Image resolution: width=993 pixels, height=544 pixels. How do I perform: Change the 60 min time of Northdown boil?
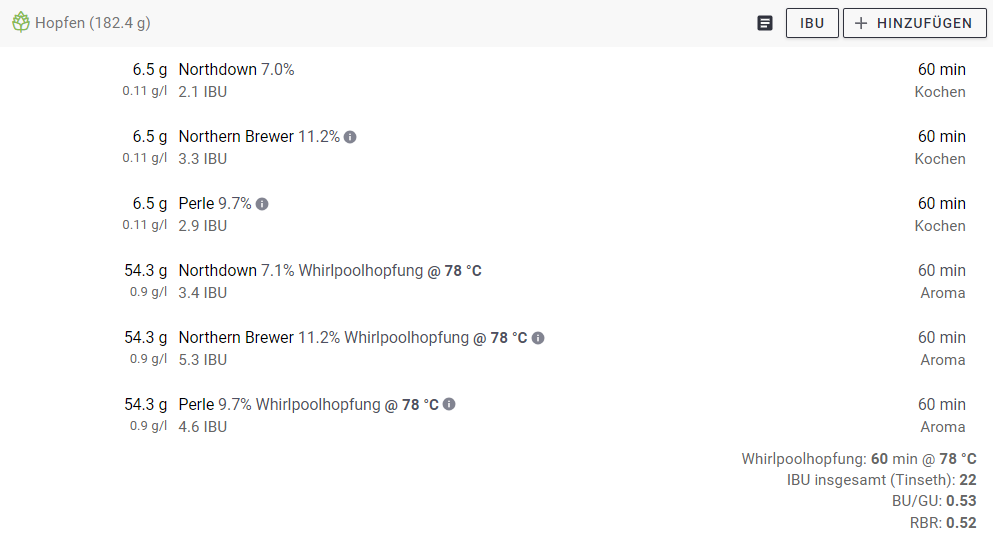tap(941, 70)
